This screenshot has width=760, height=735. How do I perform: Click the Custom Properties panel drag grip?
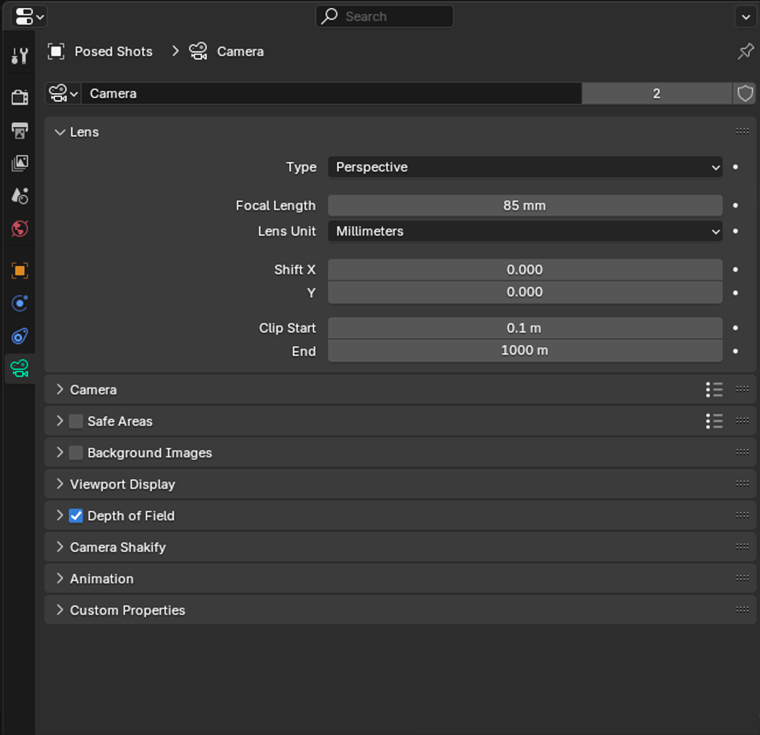742,609
